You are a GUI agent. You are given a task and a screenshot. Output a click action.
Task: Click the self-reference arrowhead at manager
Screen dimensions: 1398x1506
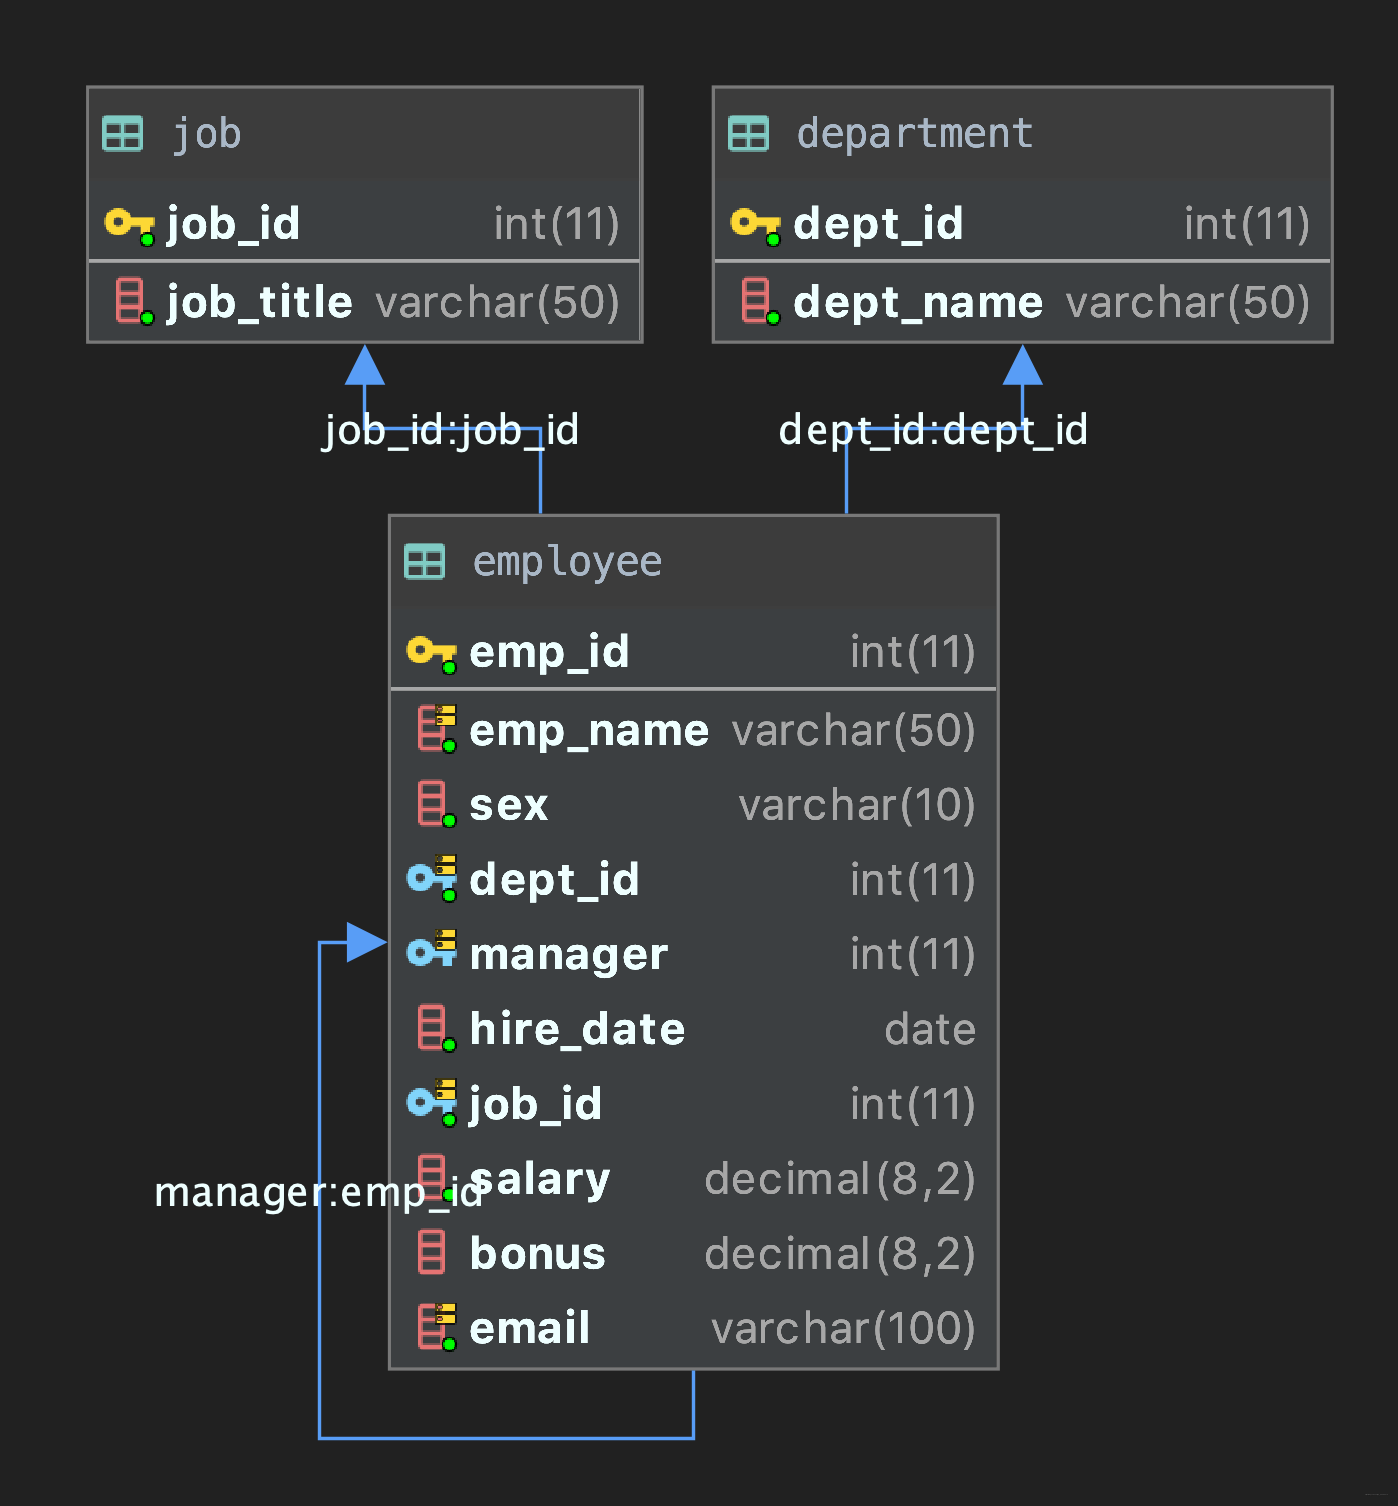click(366, 942)
